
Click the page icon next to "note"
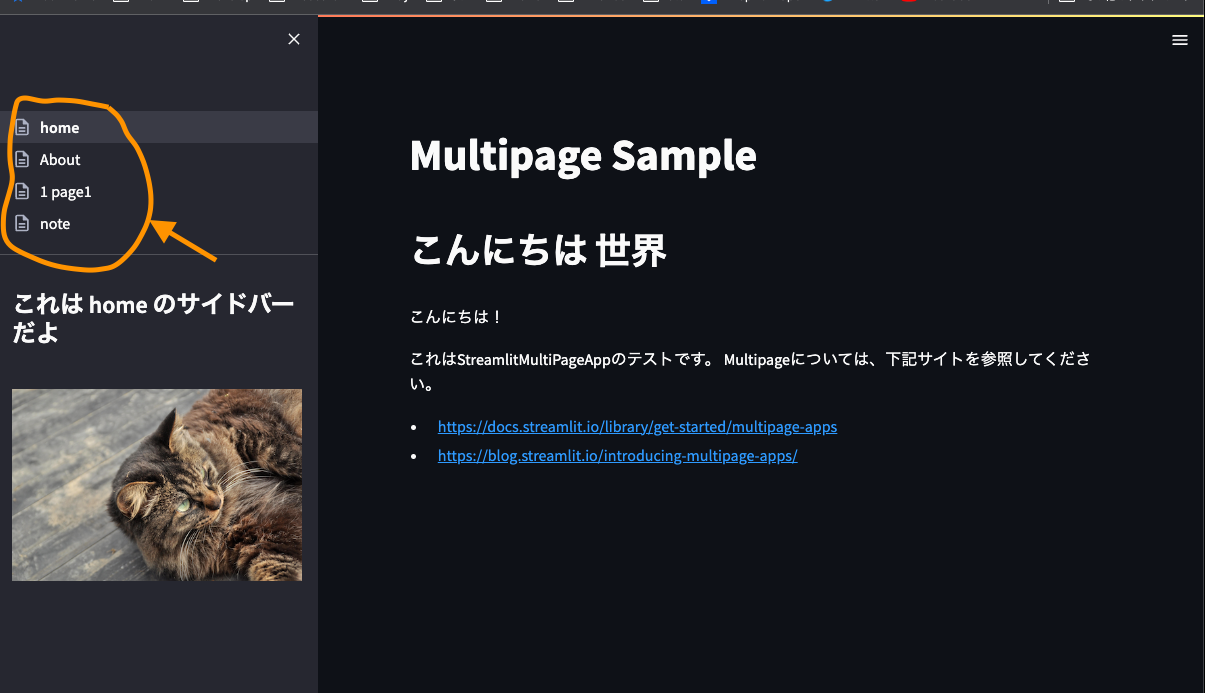pyautogui.click(x=22, y=223)
